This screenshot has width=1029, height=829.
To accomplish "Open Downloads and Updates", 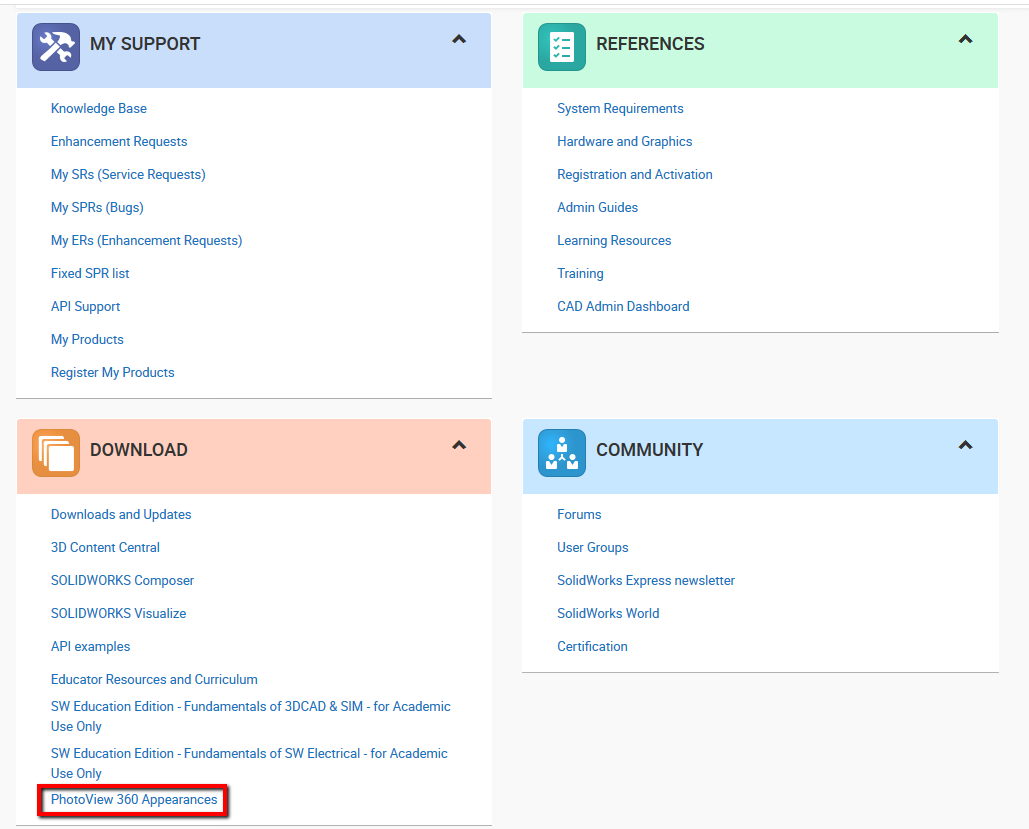I will coord(121,515).
